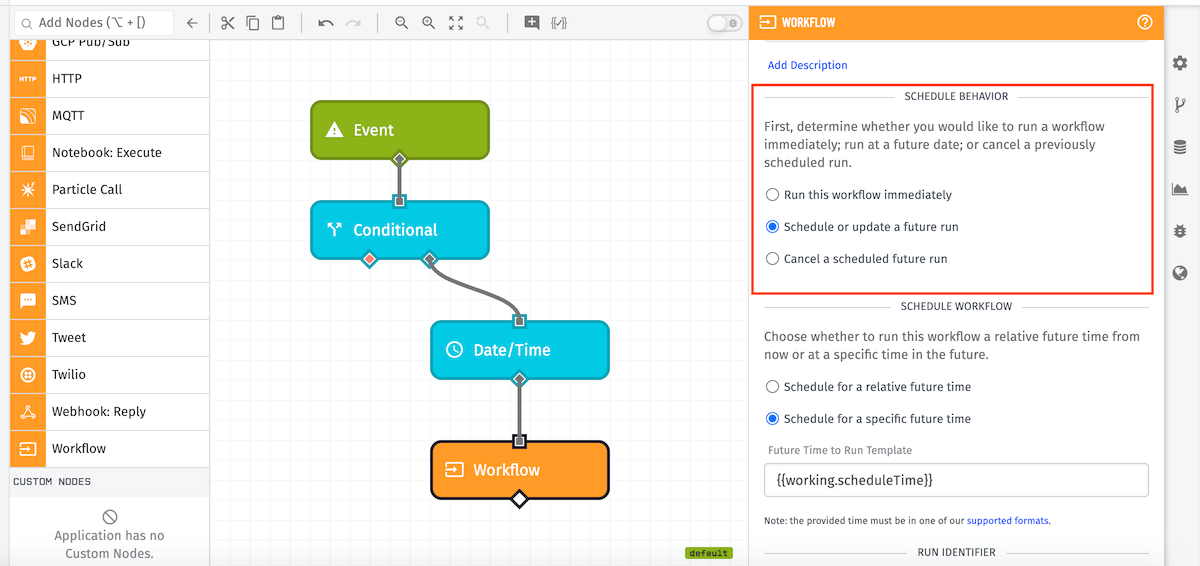Viewport: 1200px width, 566px height.
Task: Select the Date/Time node on canvas
Action: click(519, 350)
